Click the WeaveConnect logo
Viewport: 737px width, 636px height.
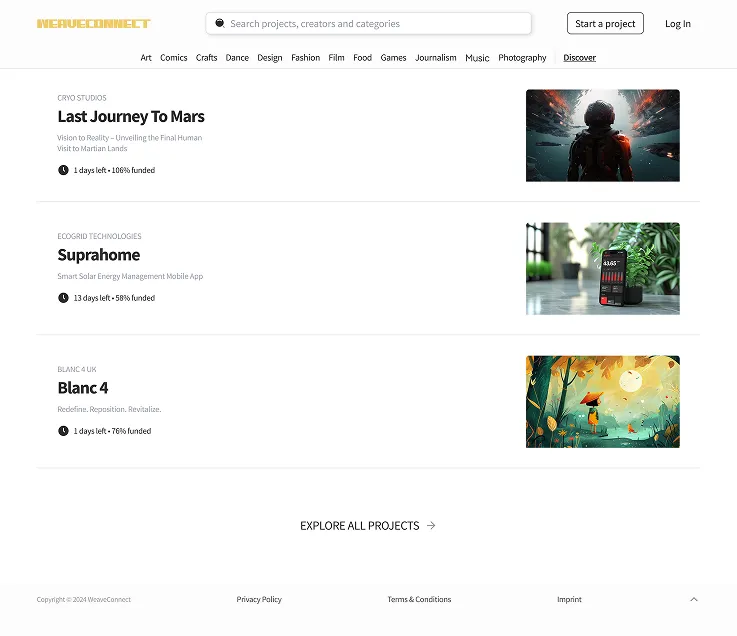[x=93, y=23]
